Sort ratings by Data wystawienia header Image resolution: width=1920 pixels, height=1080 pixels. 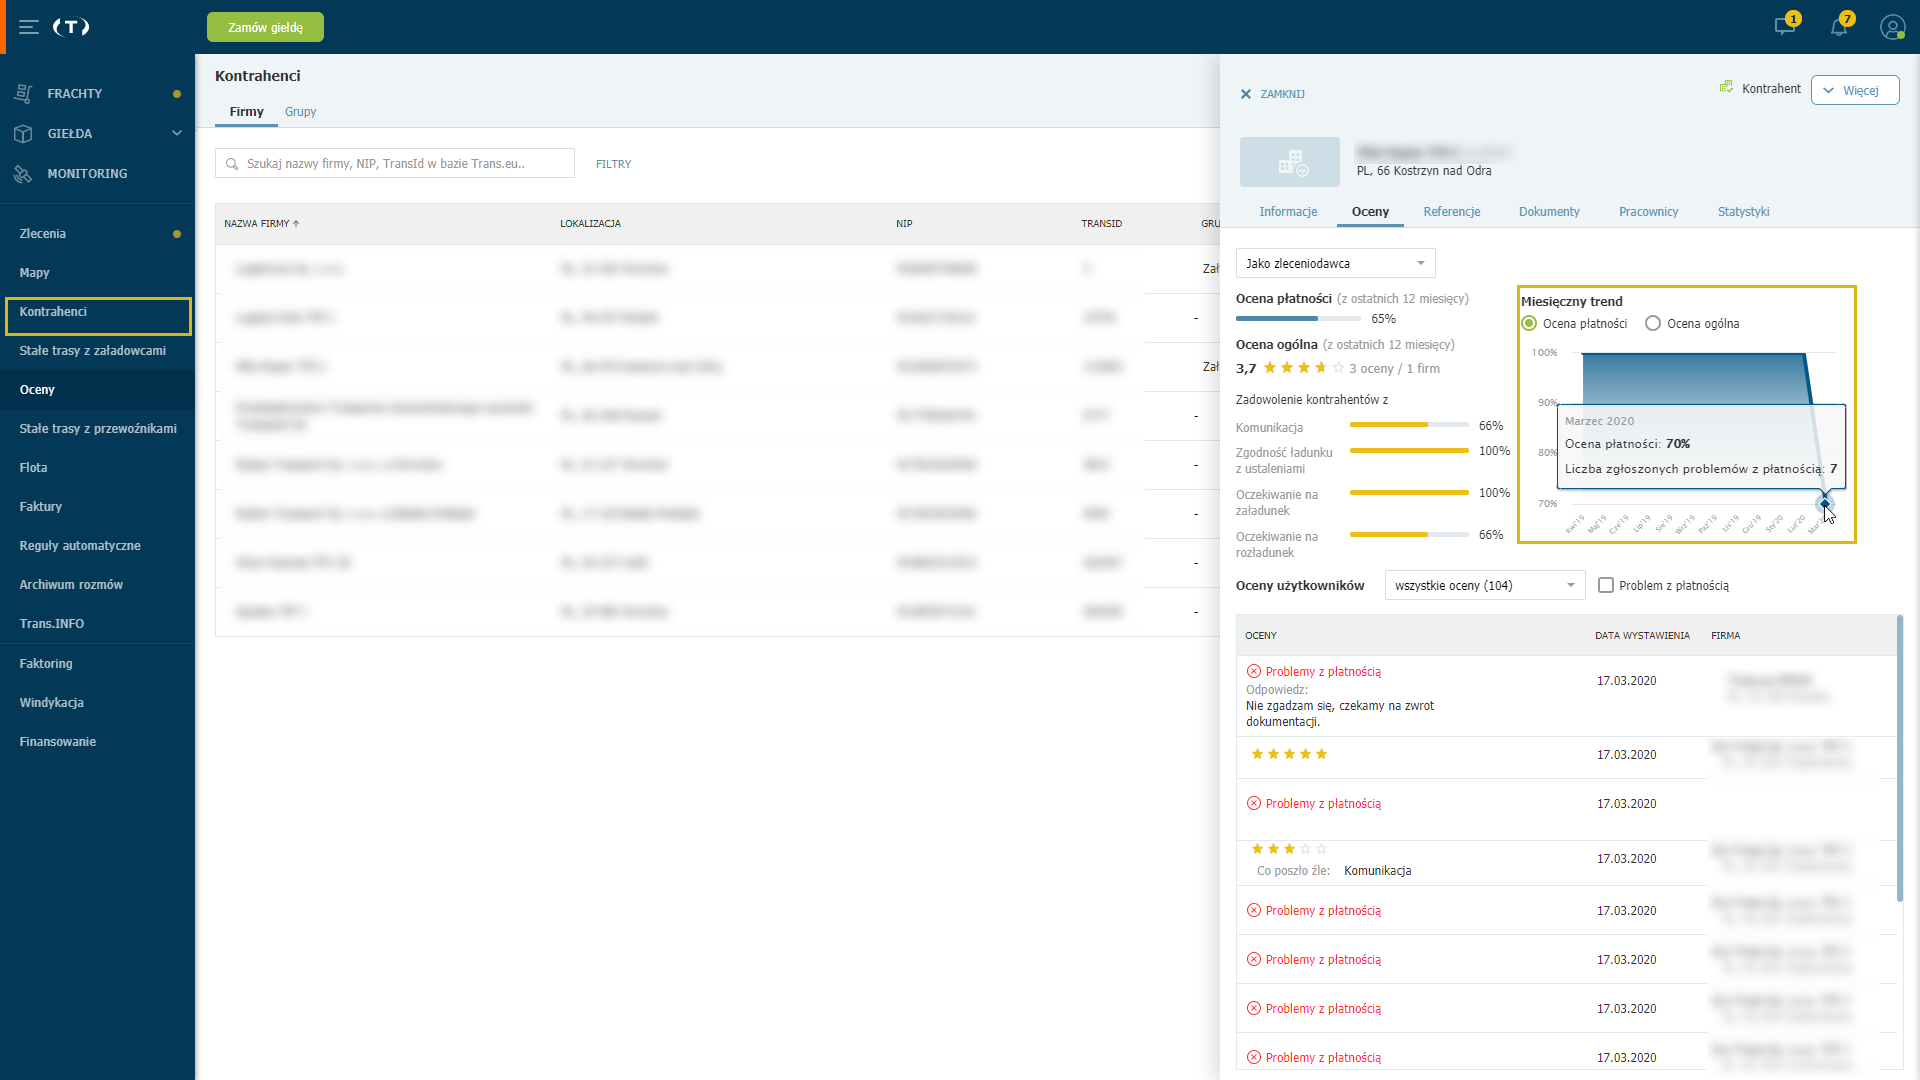pyautogui.click(x=1642, y=636)
